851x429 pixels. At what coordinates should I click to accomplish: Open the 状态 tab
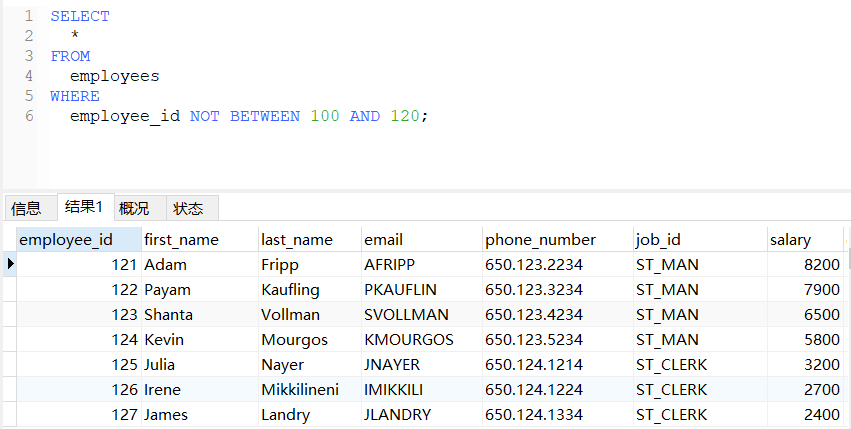188,209
